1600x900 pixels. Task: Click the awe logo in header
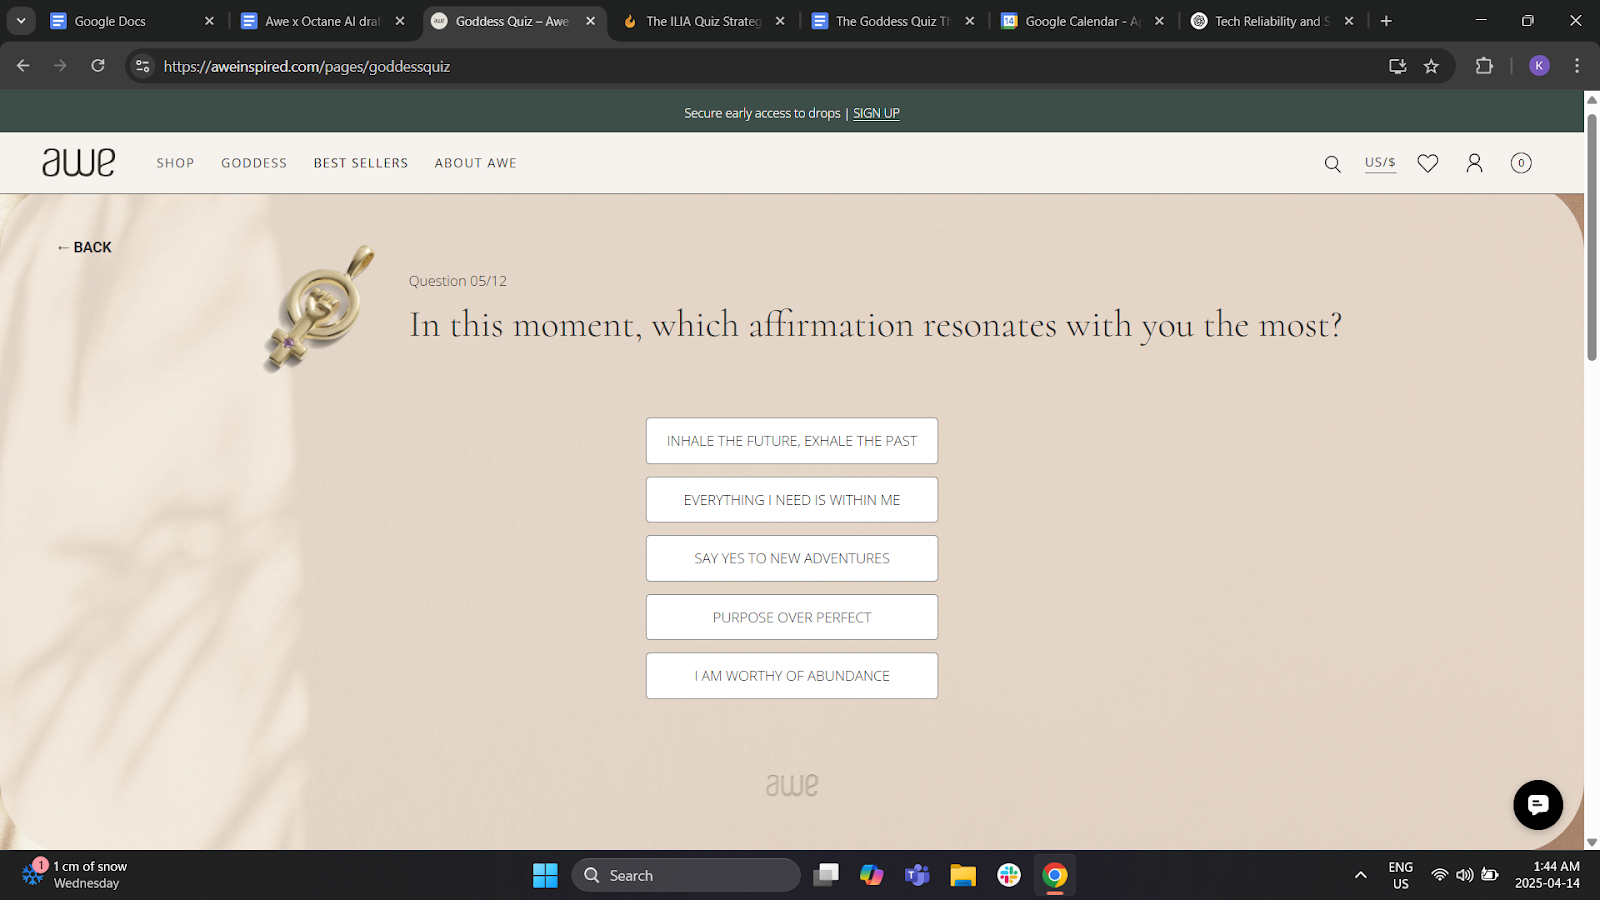point(79,162)
